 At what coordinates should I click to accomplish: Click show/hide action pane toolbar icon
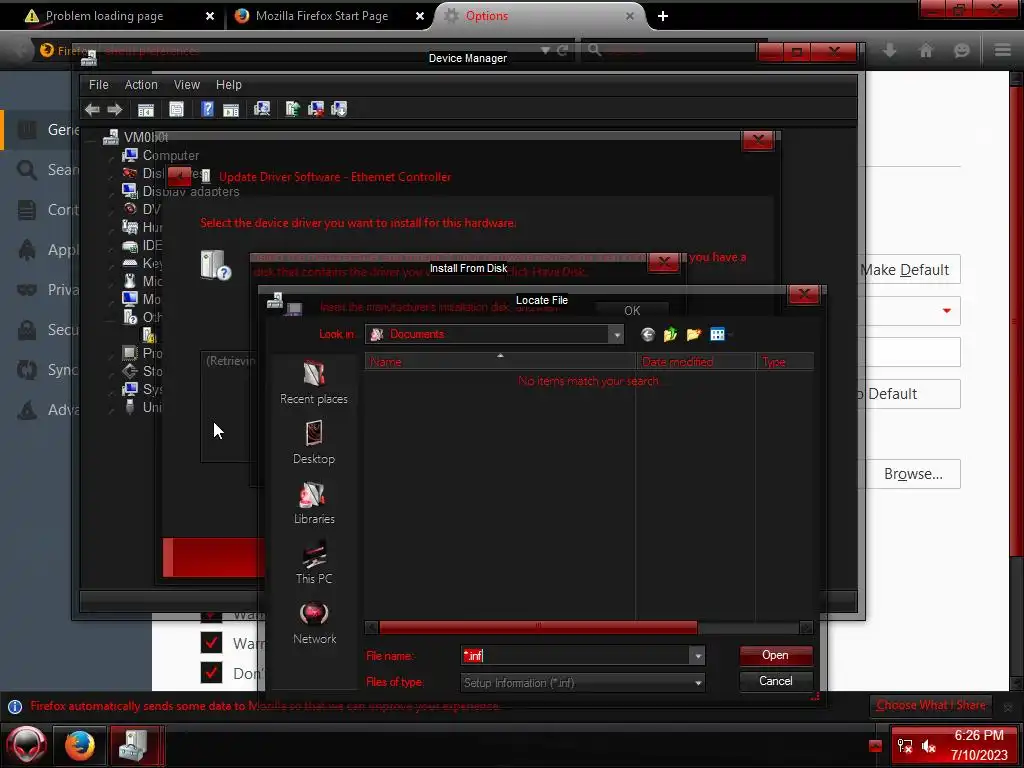[x=231, y=110]
